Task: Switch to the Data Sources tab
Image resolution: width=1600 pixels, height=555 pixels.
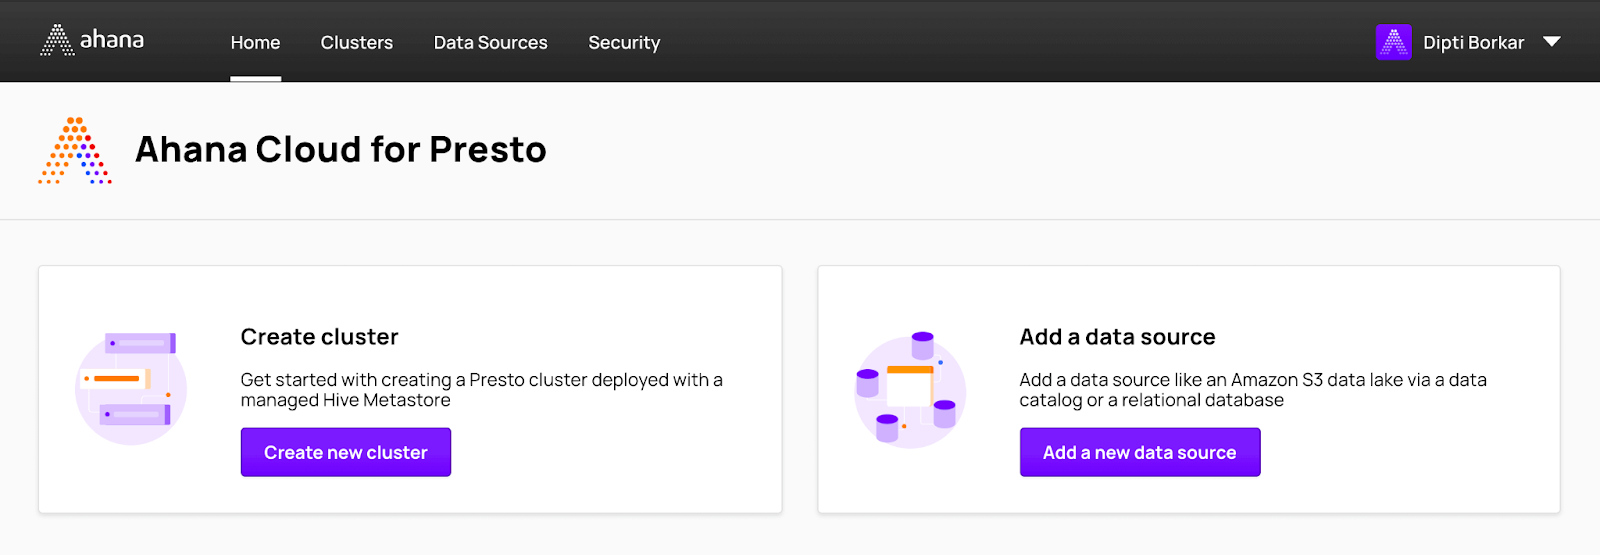Action: (490, 43)
